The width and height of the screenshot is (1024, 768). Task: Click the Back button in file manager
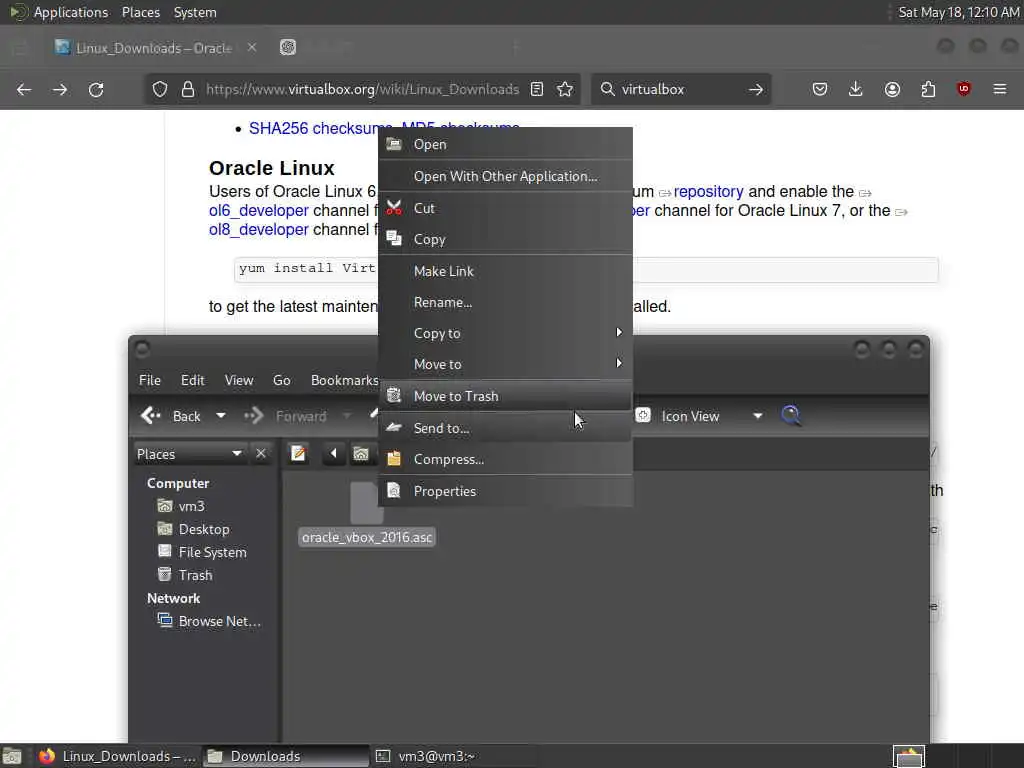click(171, 415)
